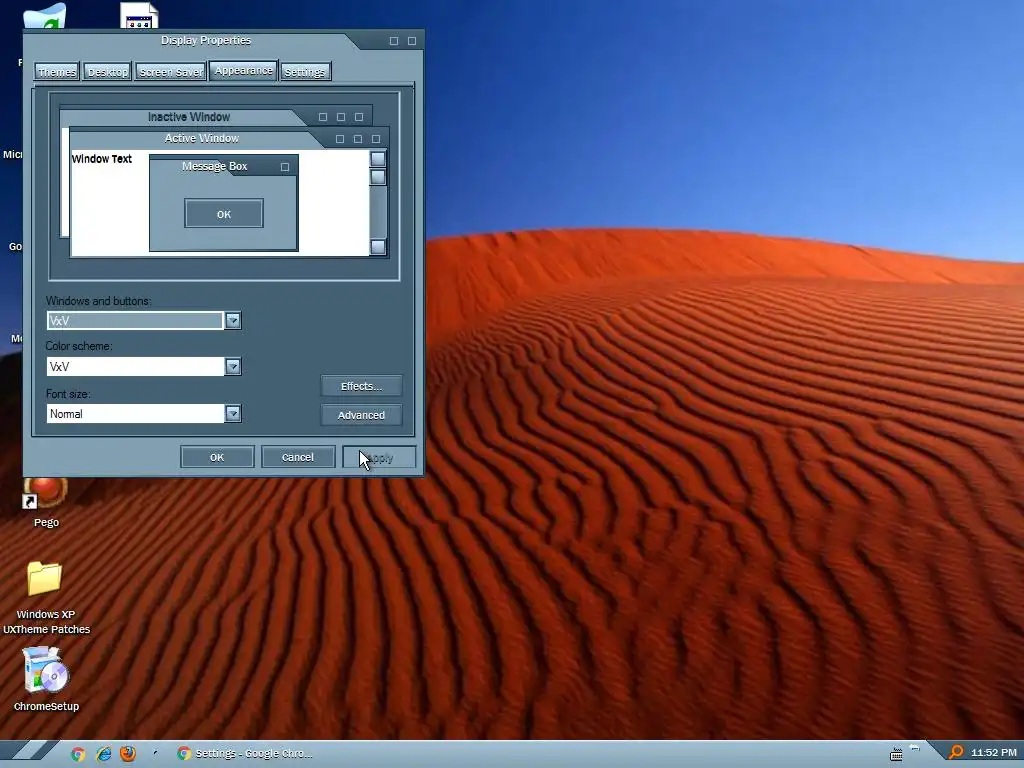Screen dimensions: 1024x768
Task: Confirm with the dialog's bottom OK button
Action: point(217,457)
